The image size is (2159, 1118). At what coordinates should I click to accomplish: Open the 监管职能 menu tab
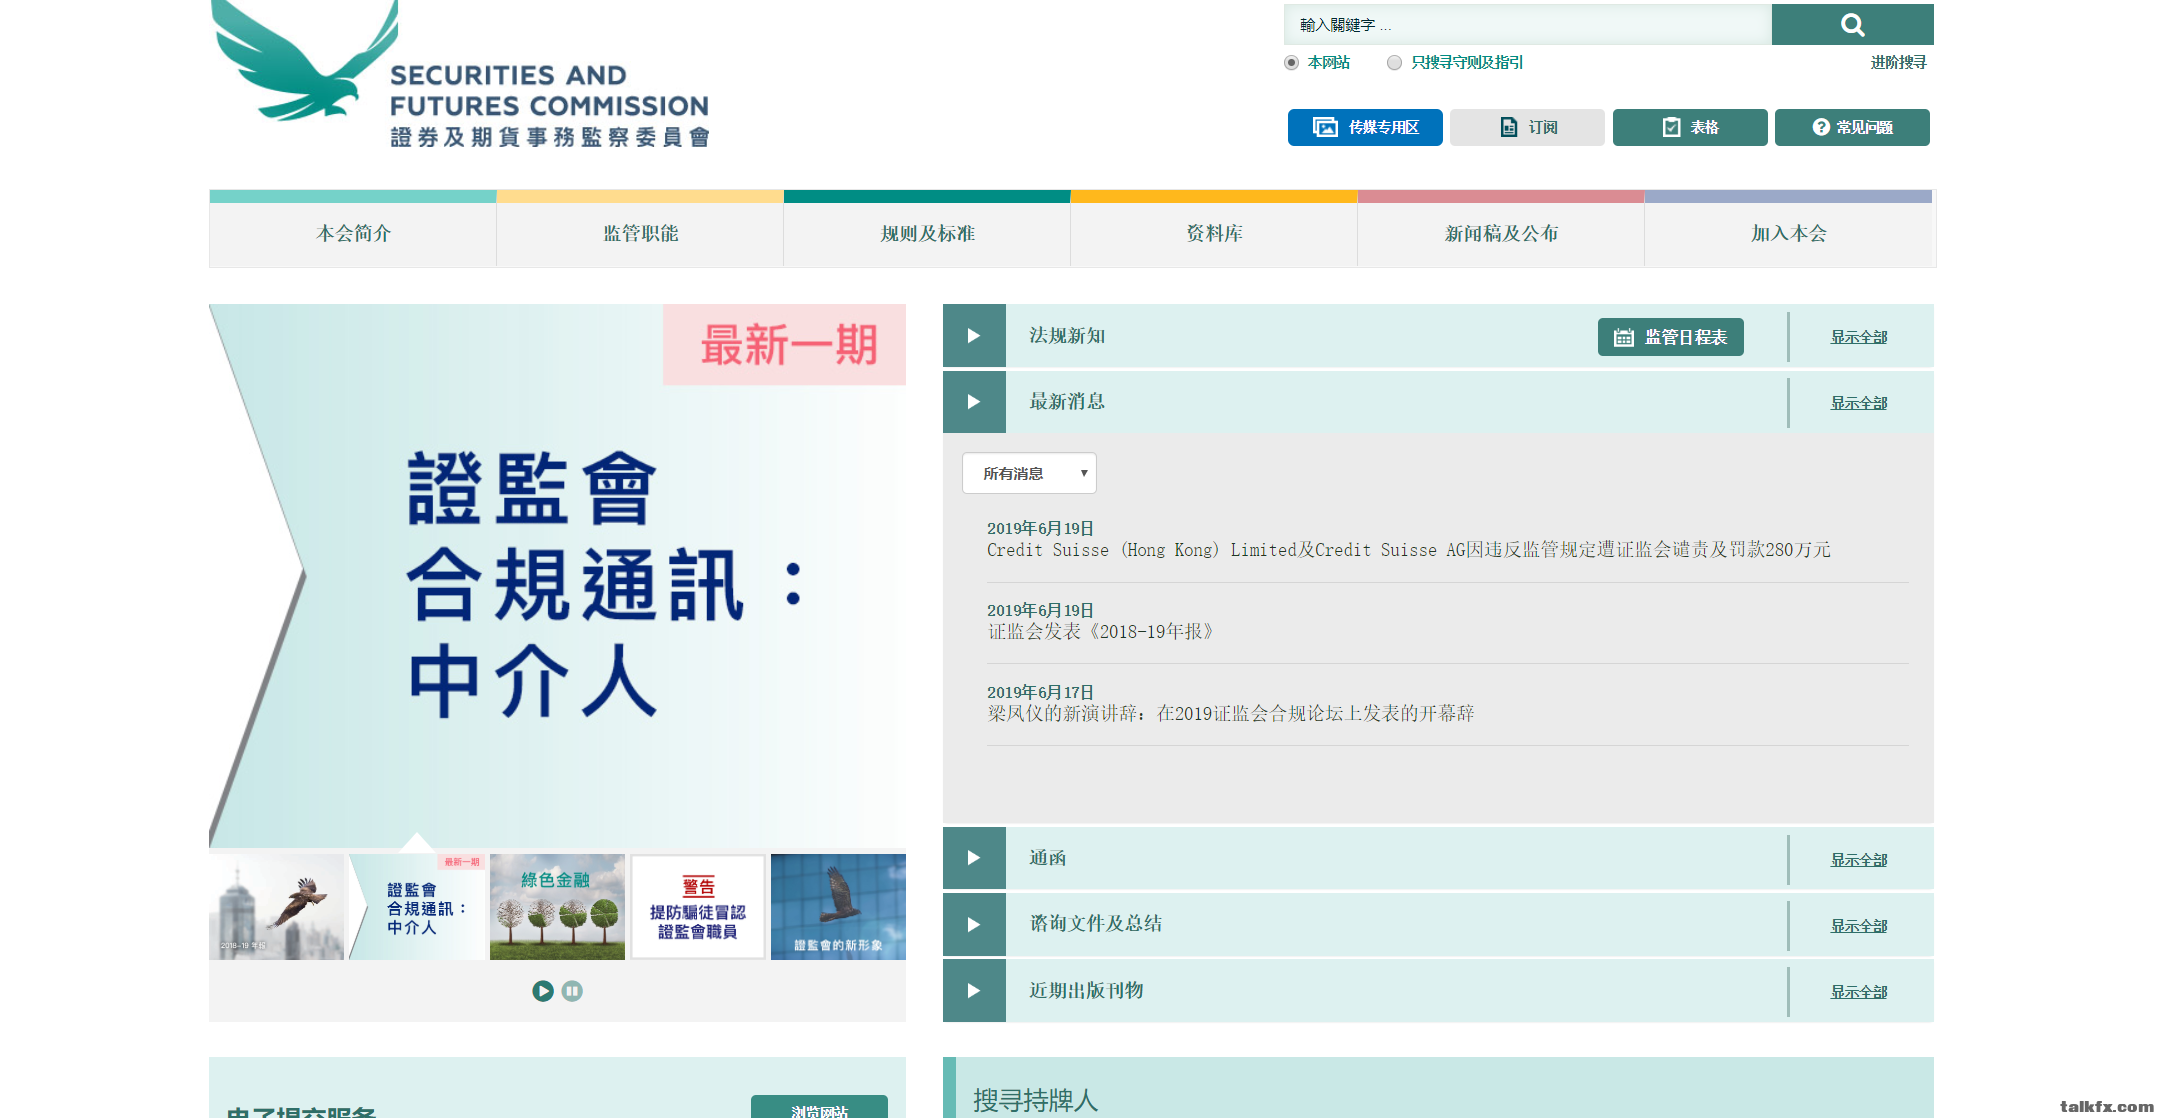click(x=640, y=233)
